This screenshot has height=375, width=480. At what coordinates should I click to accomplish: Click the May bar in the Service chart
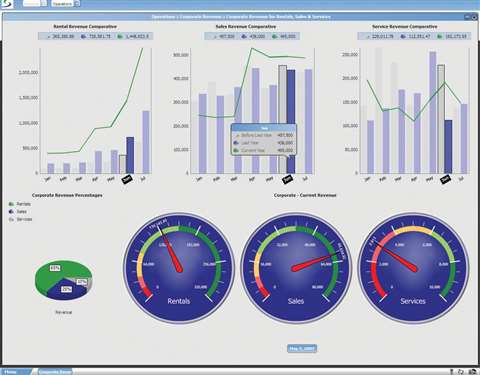(433, 112)
